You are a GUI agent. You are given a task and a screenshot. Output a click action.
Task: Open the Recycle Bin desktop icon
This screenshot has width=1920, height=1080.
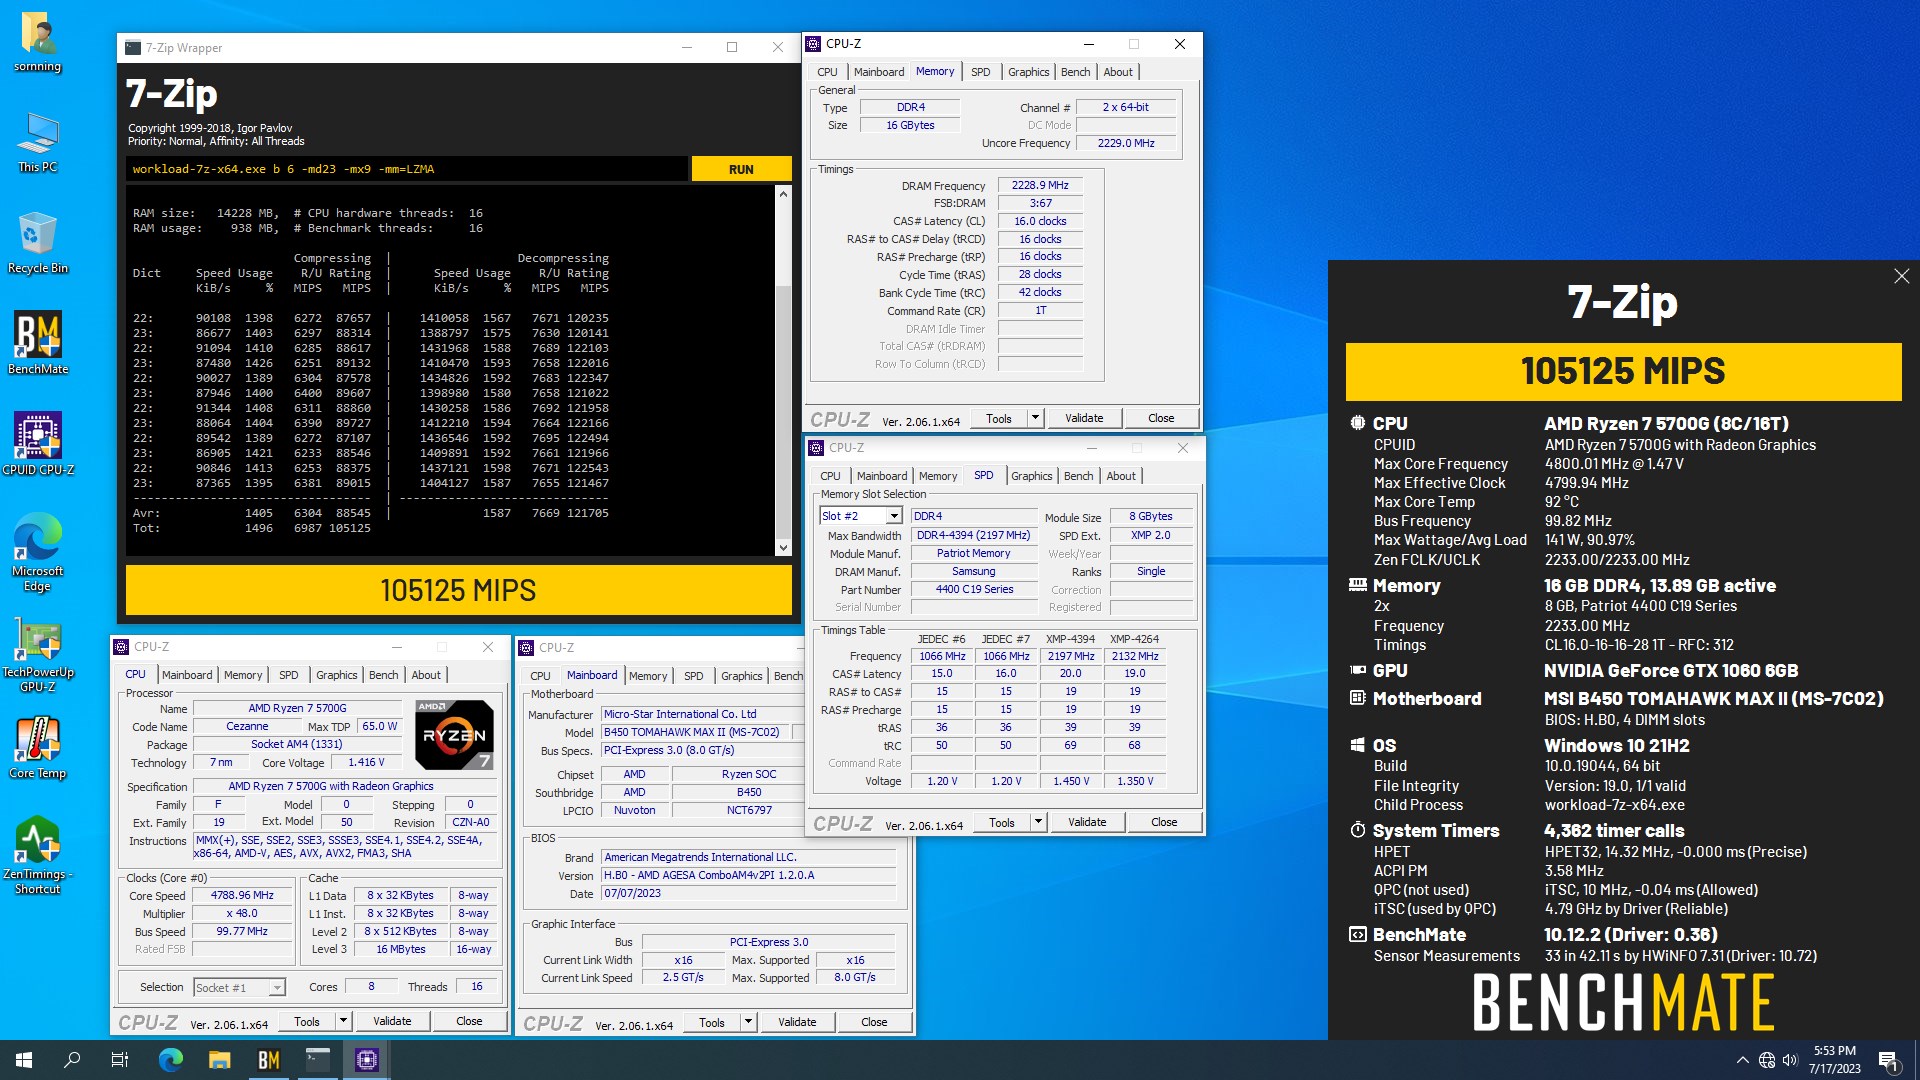click(x=38, y=243)
